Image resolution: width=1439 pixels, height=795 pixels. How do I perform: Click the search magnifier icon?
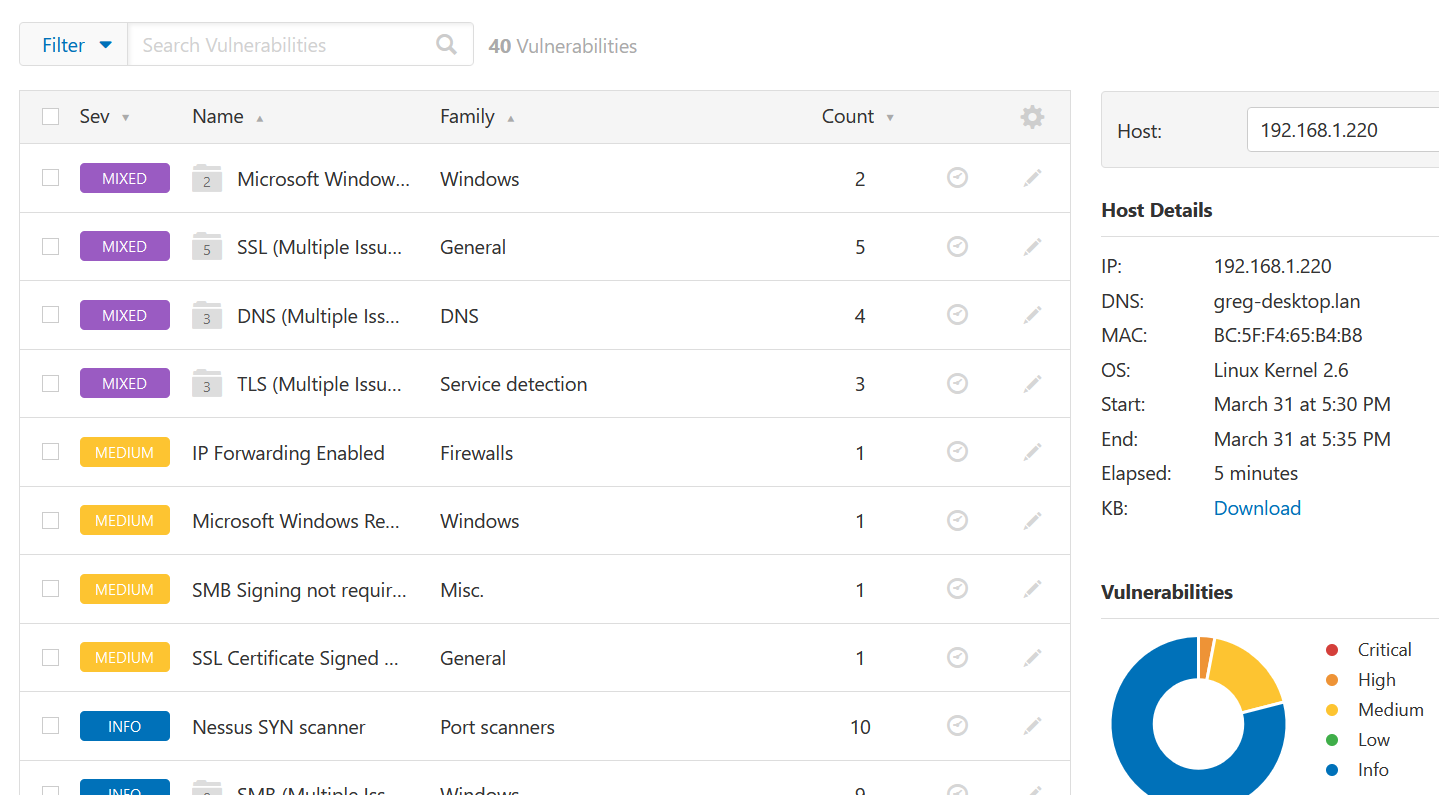pos(446,45)
